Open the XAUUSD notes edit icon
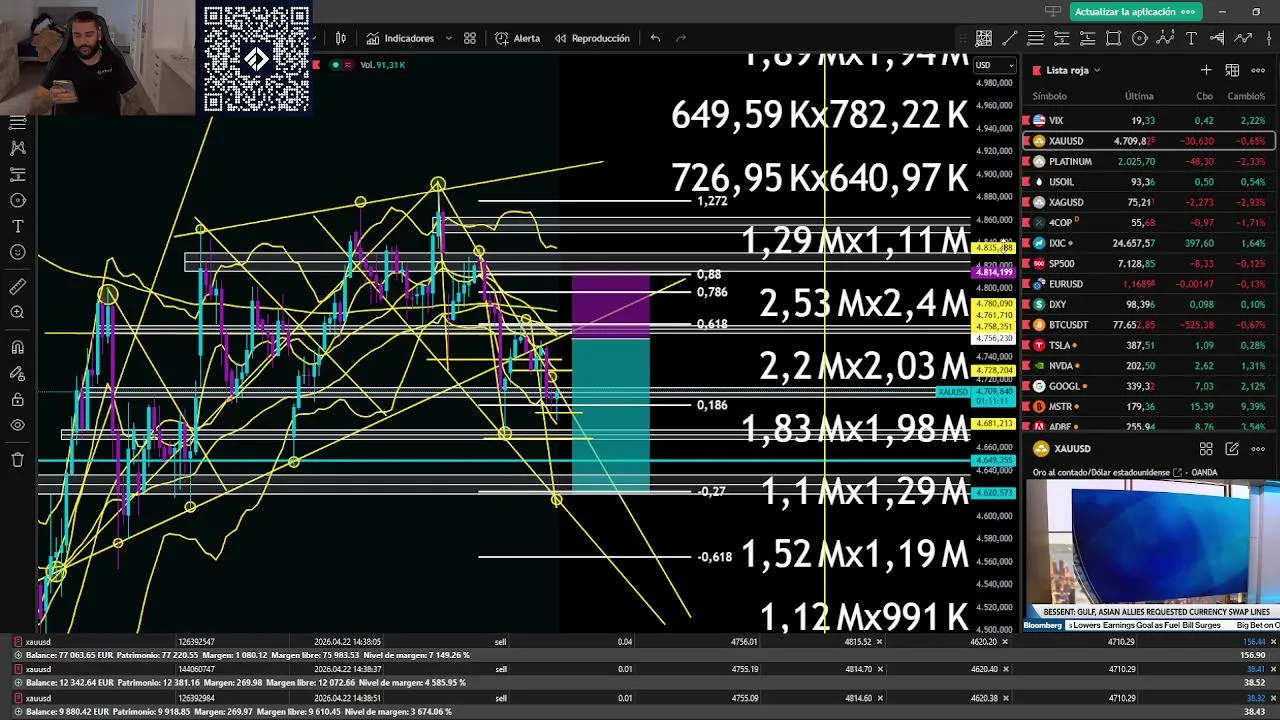1280x720 pixels. pos(1232,449)
